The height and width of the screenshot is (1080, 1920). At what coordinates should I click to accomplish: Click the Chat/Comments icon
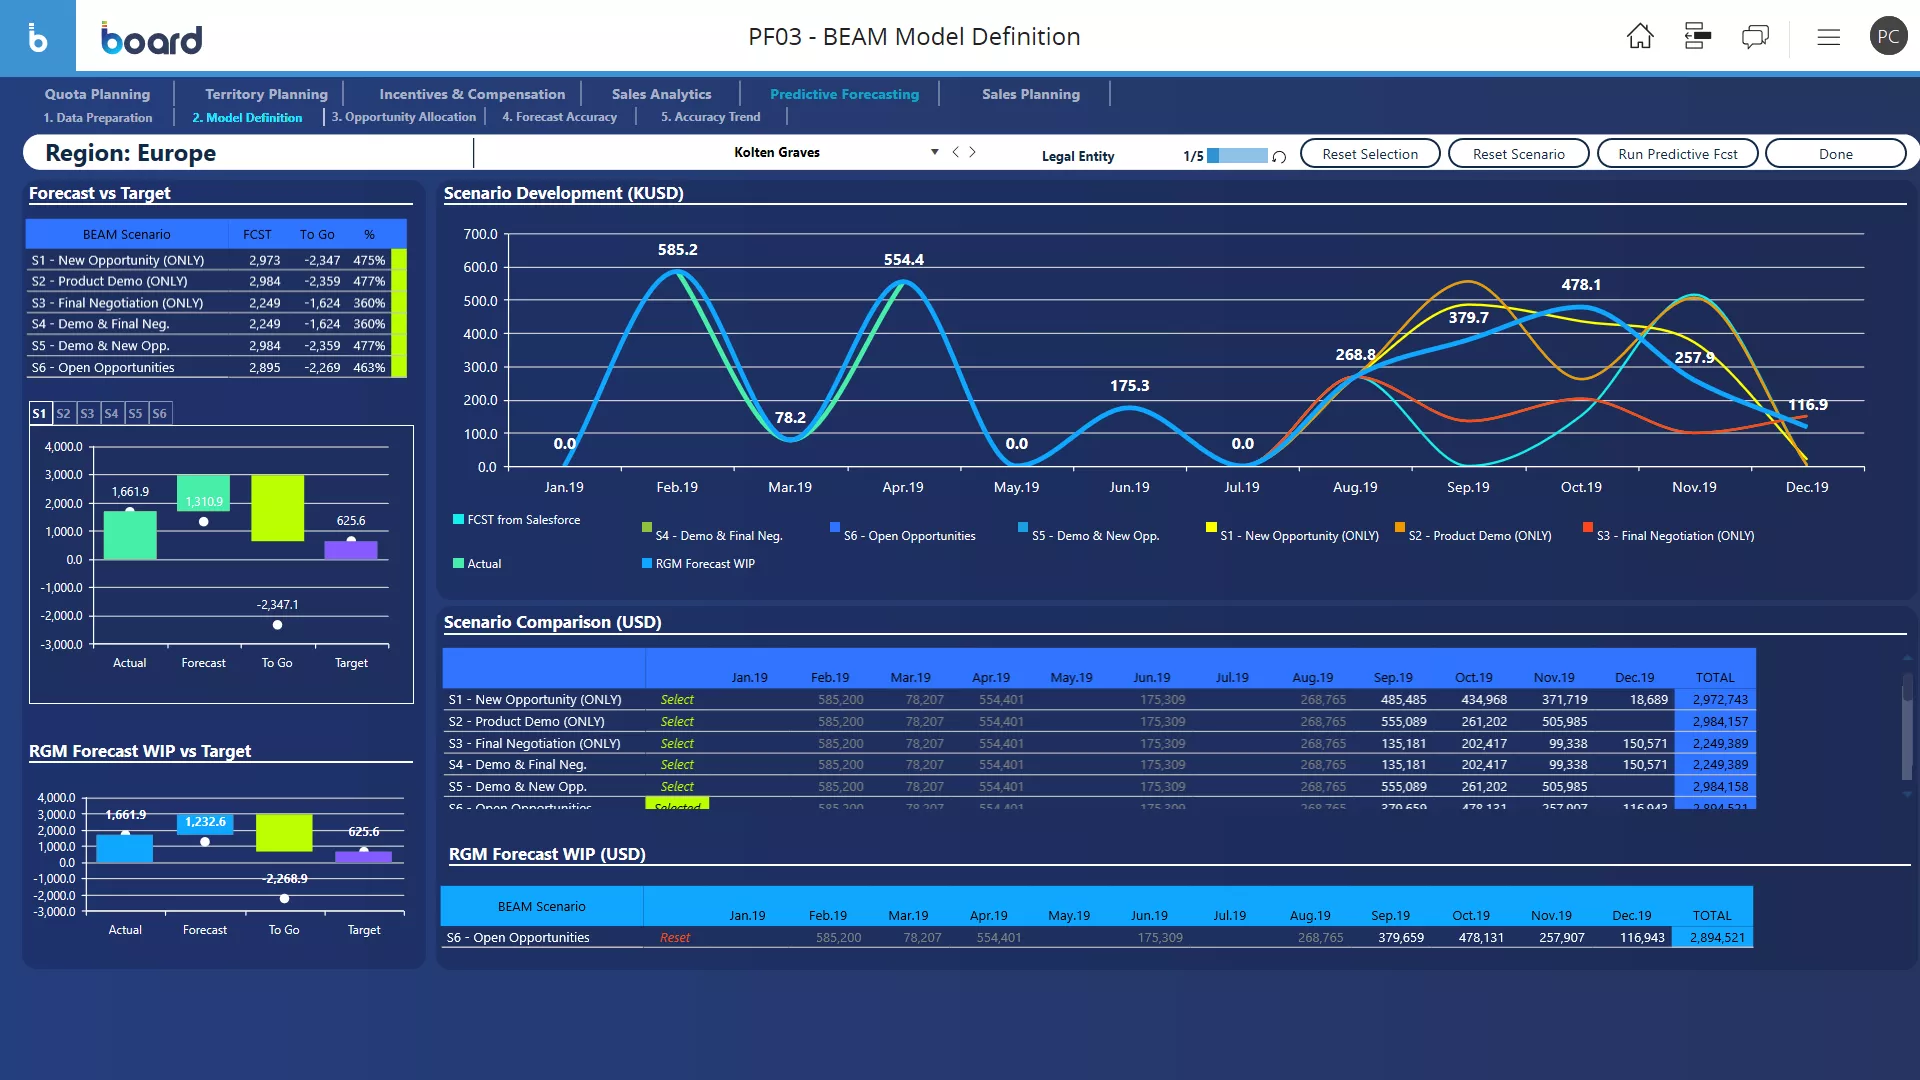[x=1755, y=36]
